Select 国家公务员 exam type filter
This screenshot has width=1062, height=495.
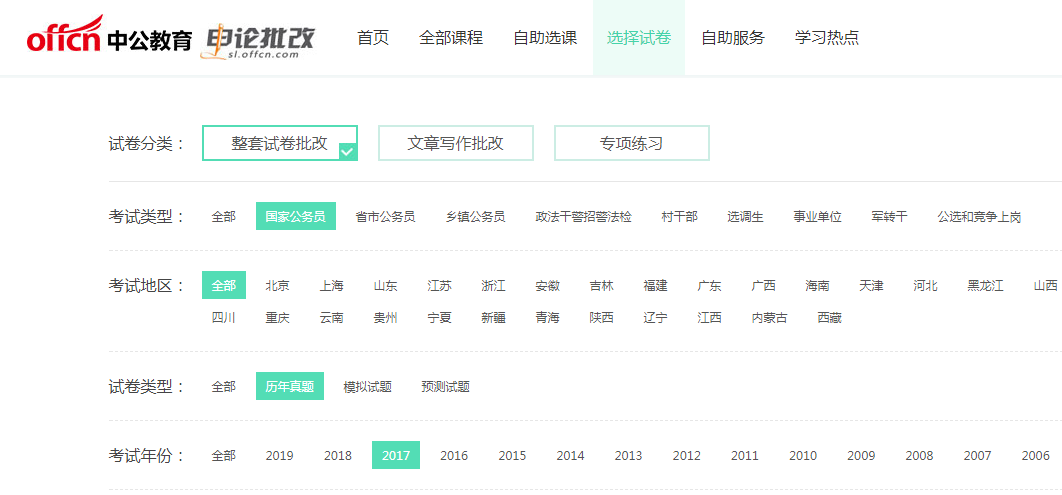click(x=295, y=217)
